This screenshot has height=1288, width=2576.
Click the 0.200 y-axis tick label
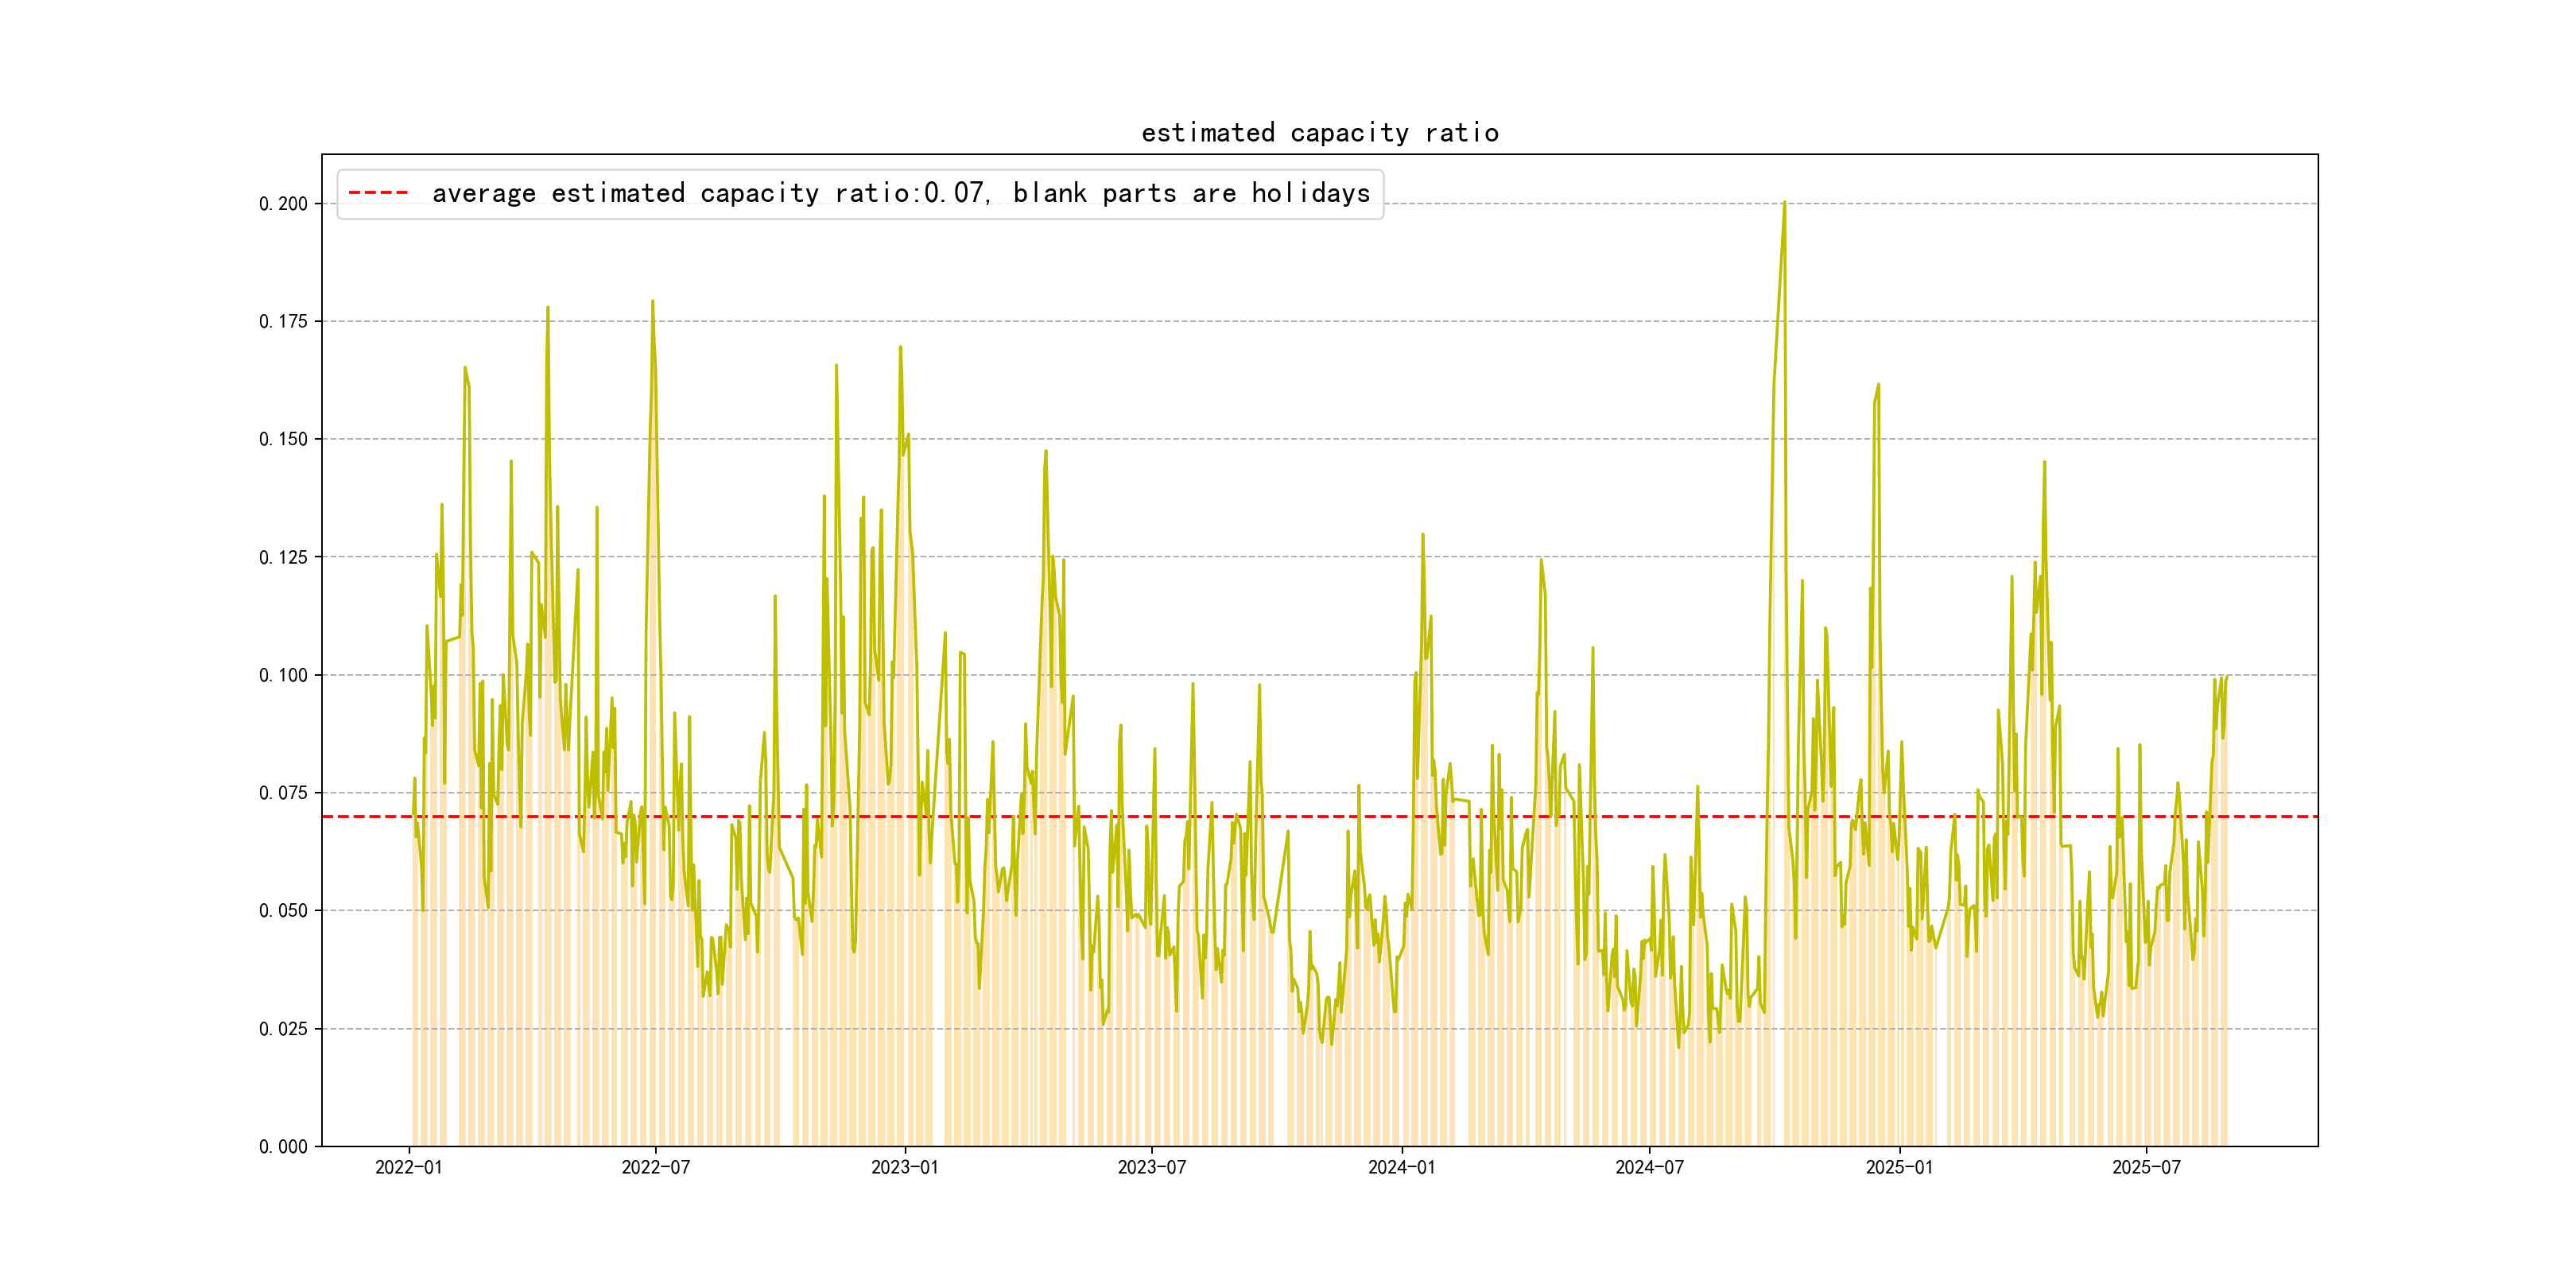(x=283, y=204)
